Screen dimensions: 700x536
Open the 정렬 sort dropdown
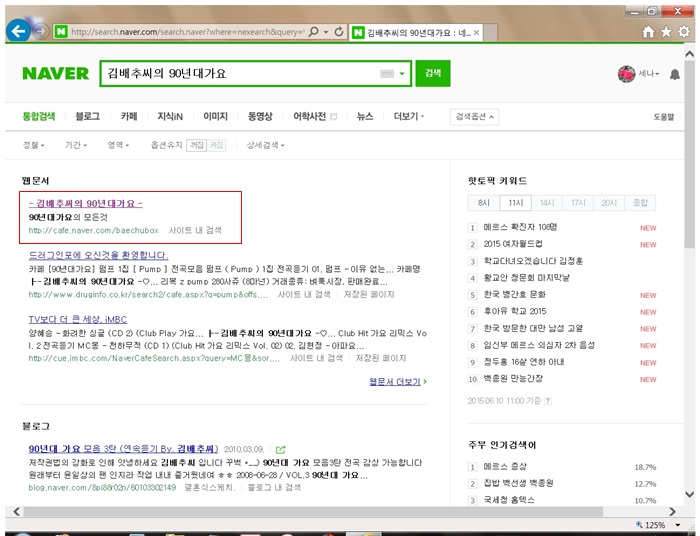(x=33, y=145)
